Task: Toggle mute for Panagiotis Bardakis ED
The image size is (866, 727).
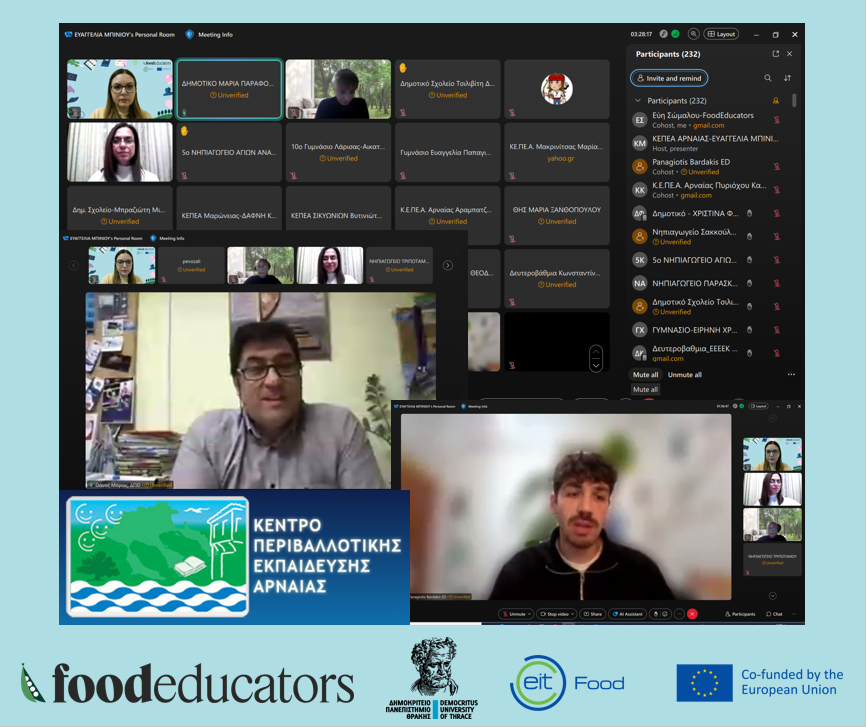Action: coord(776,166)
